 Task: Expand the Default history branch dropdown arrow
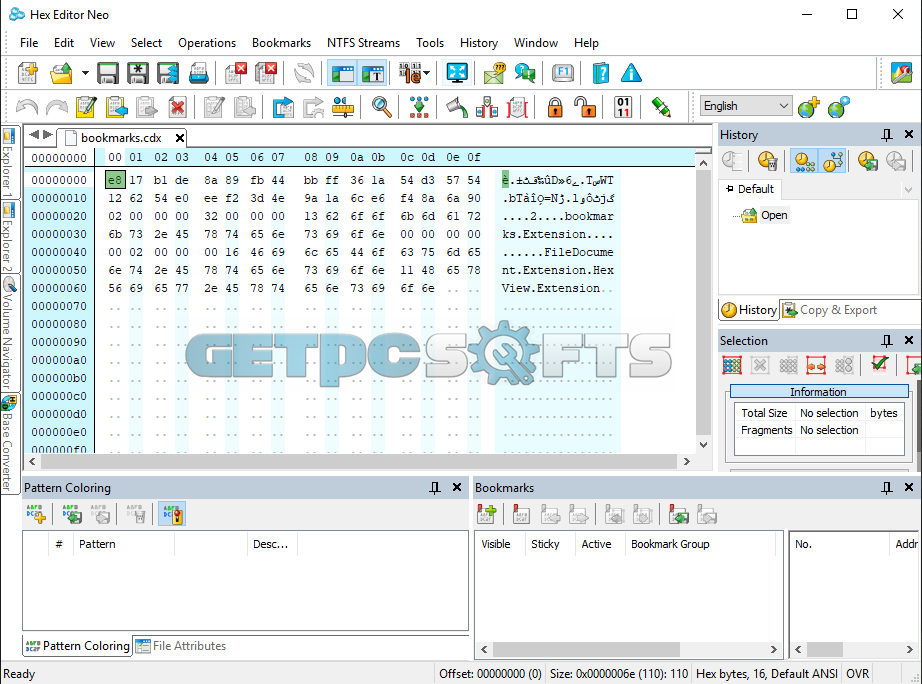click(x=908, y=189)
